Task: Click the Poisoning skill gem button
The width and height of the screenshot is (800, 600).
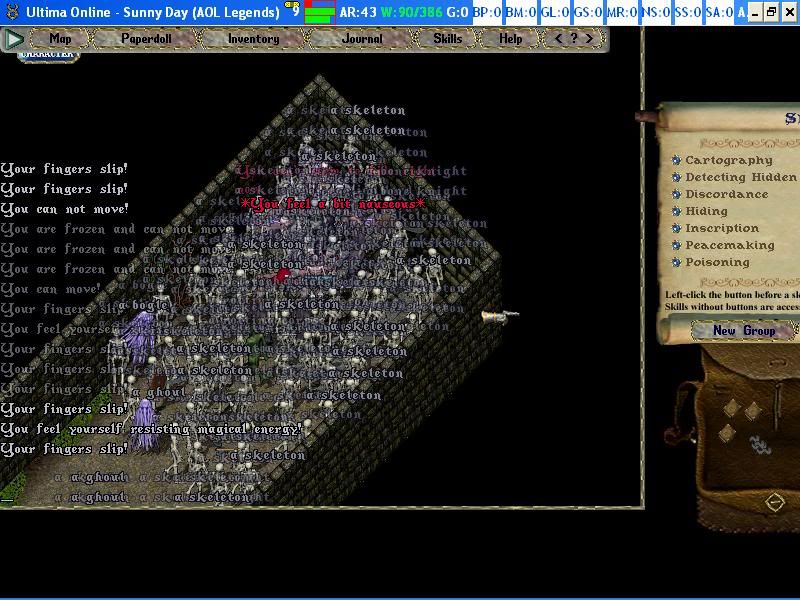Action: click(676, 262)
